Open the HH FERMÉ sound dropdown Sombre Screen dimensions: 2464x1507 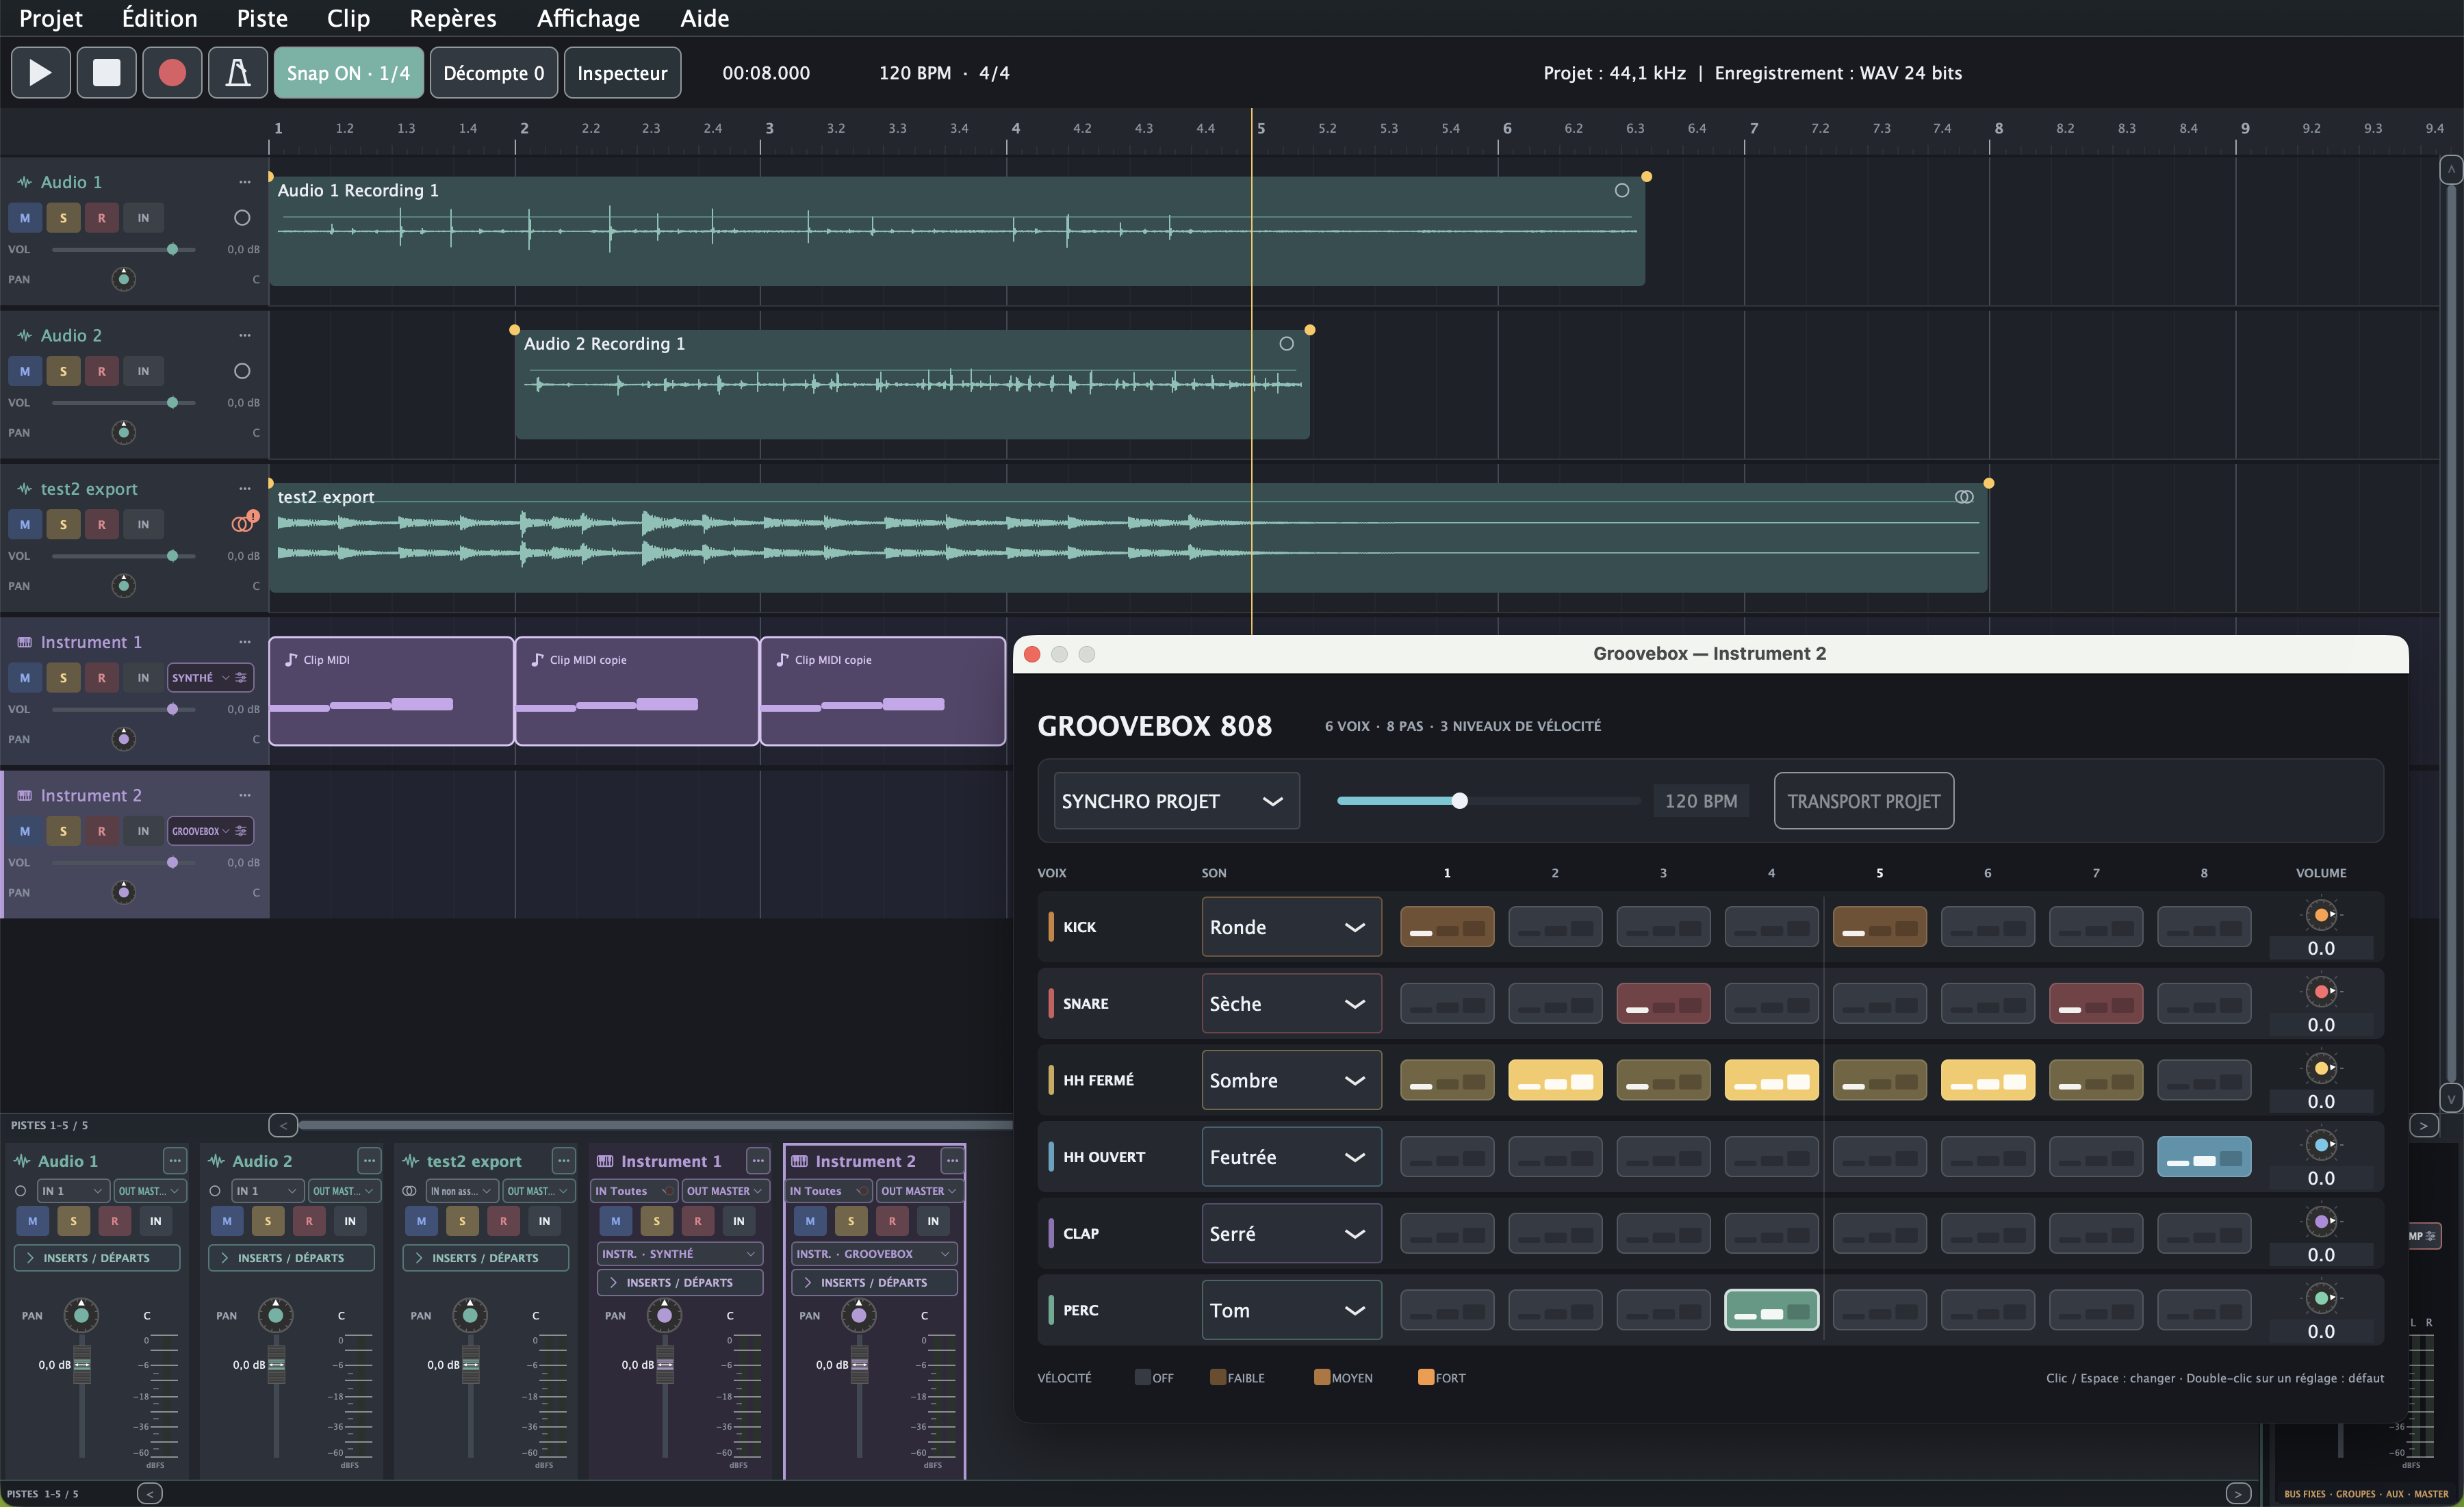coord(1291,1080)
